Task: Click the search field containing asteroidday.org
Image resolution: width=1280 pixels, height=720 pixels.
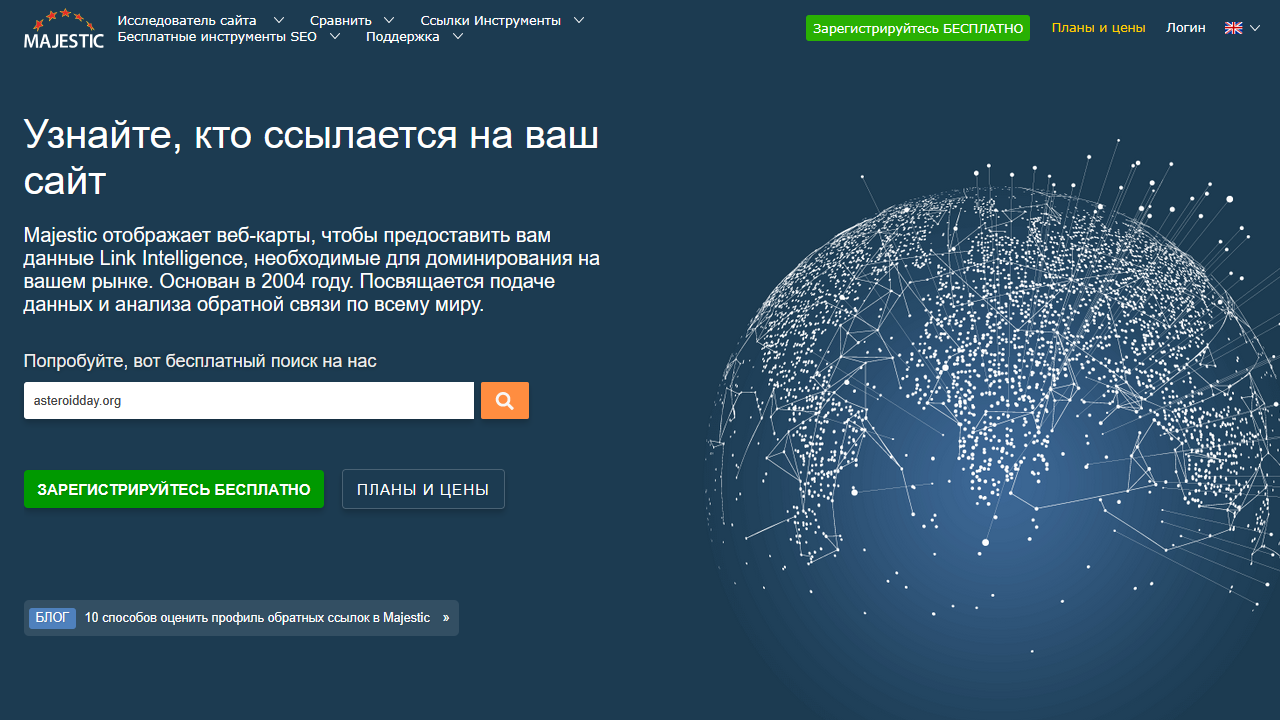Action: [248, 400]
